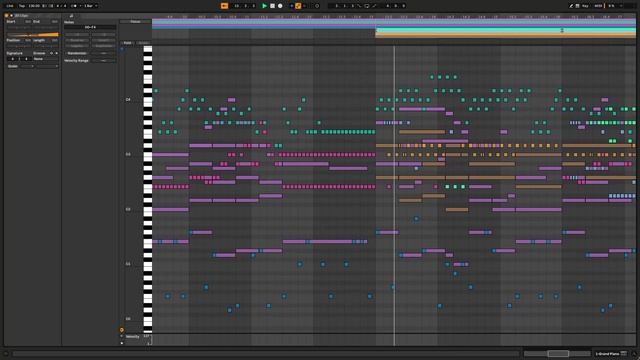
Task: Click the note range field D0-F4
Action: coord(90,27)
